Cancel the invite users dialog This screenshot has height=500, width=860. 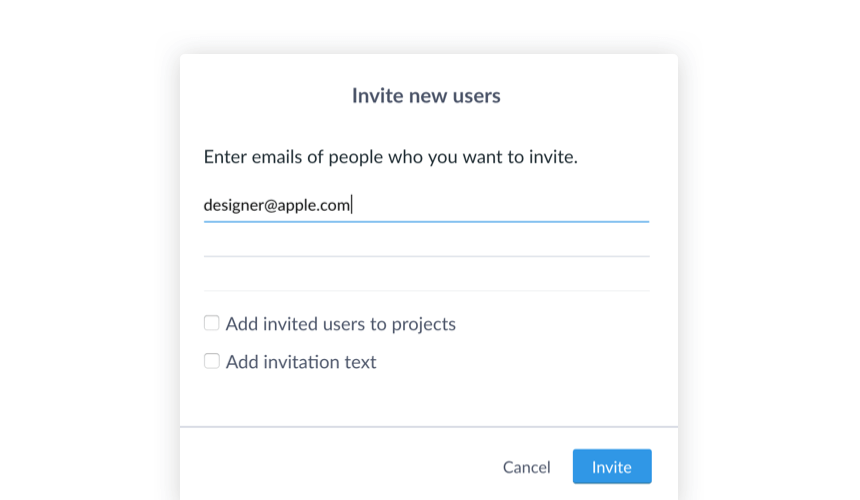(526, 467)
